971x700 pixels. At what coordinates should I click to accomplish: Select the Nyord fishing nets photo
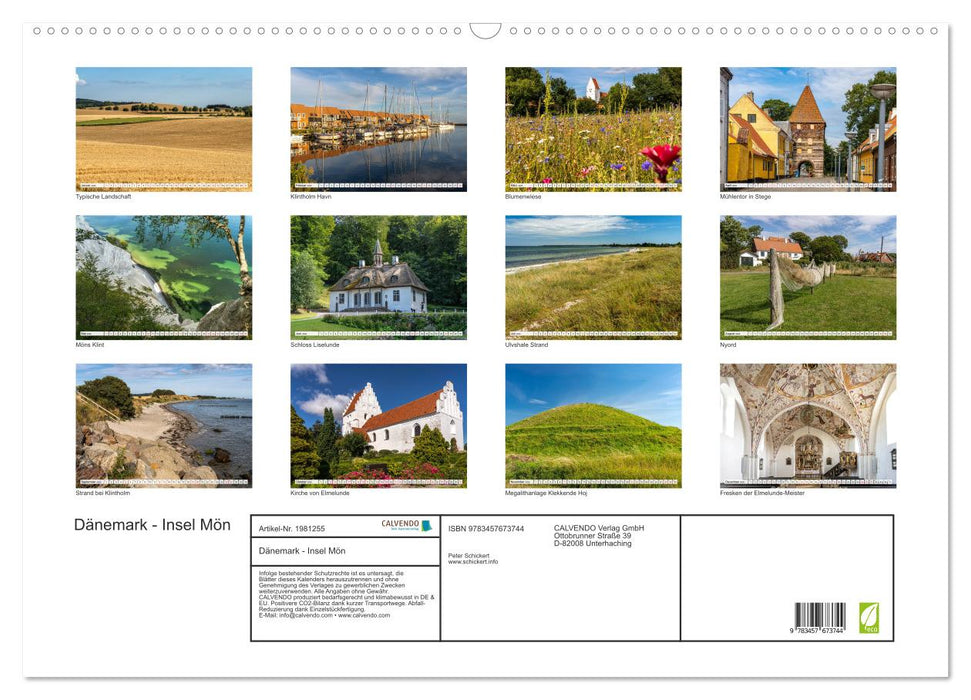(808, 277)
